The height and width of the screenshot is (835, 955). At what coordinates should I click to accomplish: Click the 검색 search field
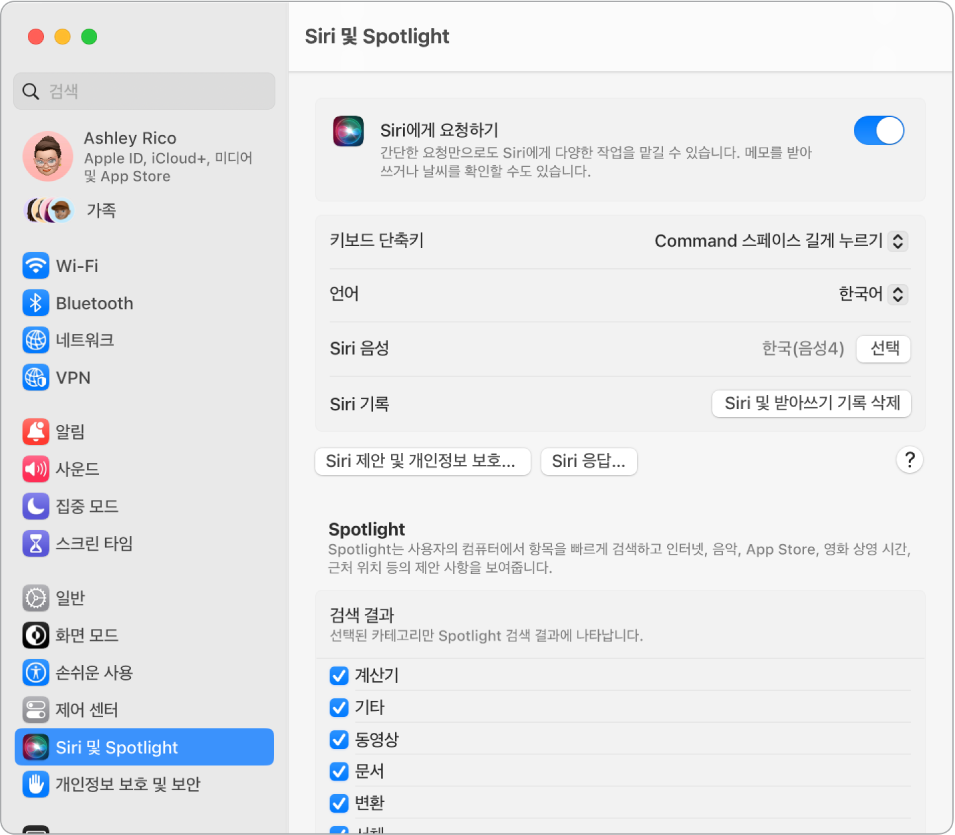(144, 91)
